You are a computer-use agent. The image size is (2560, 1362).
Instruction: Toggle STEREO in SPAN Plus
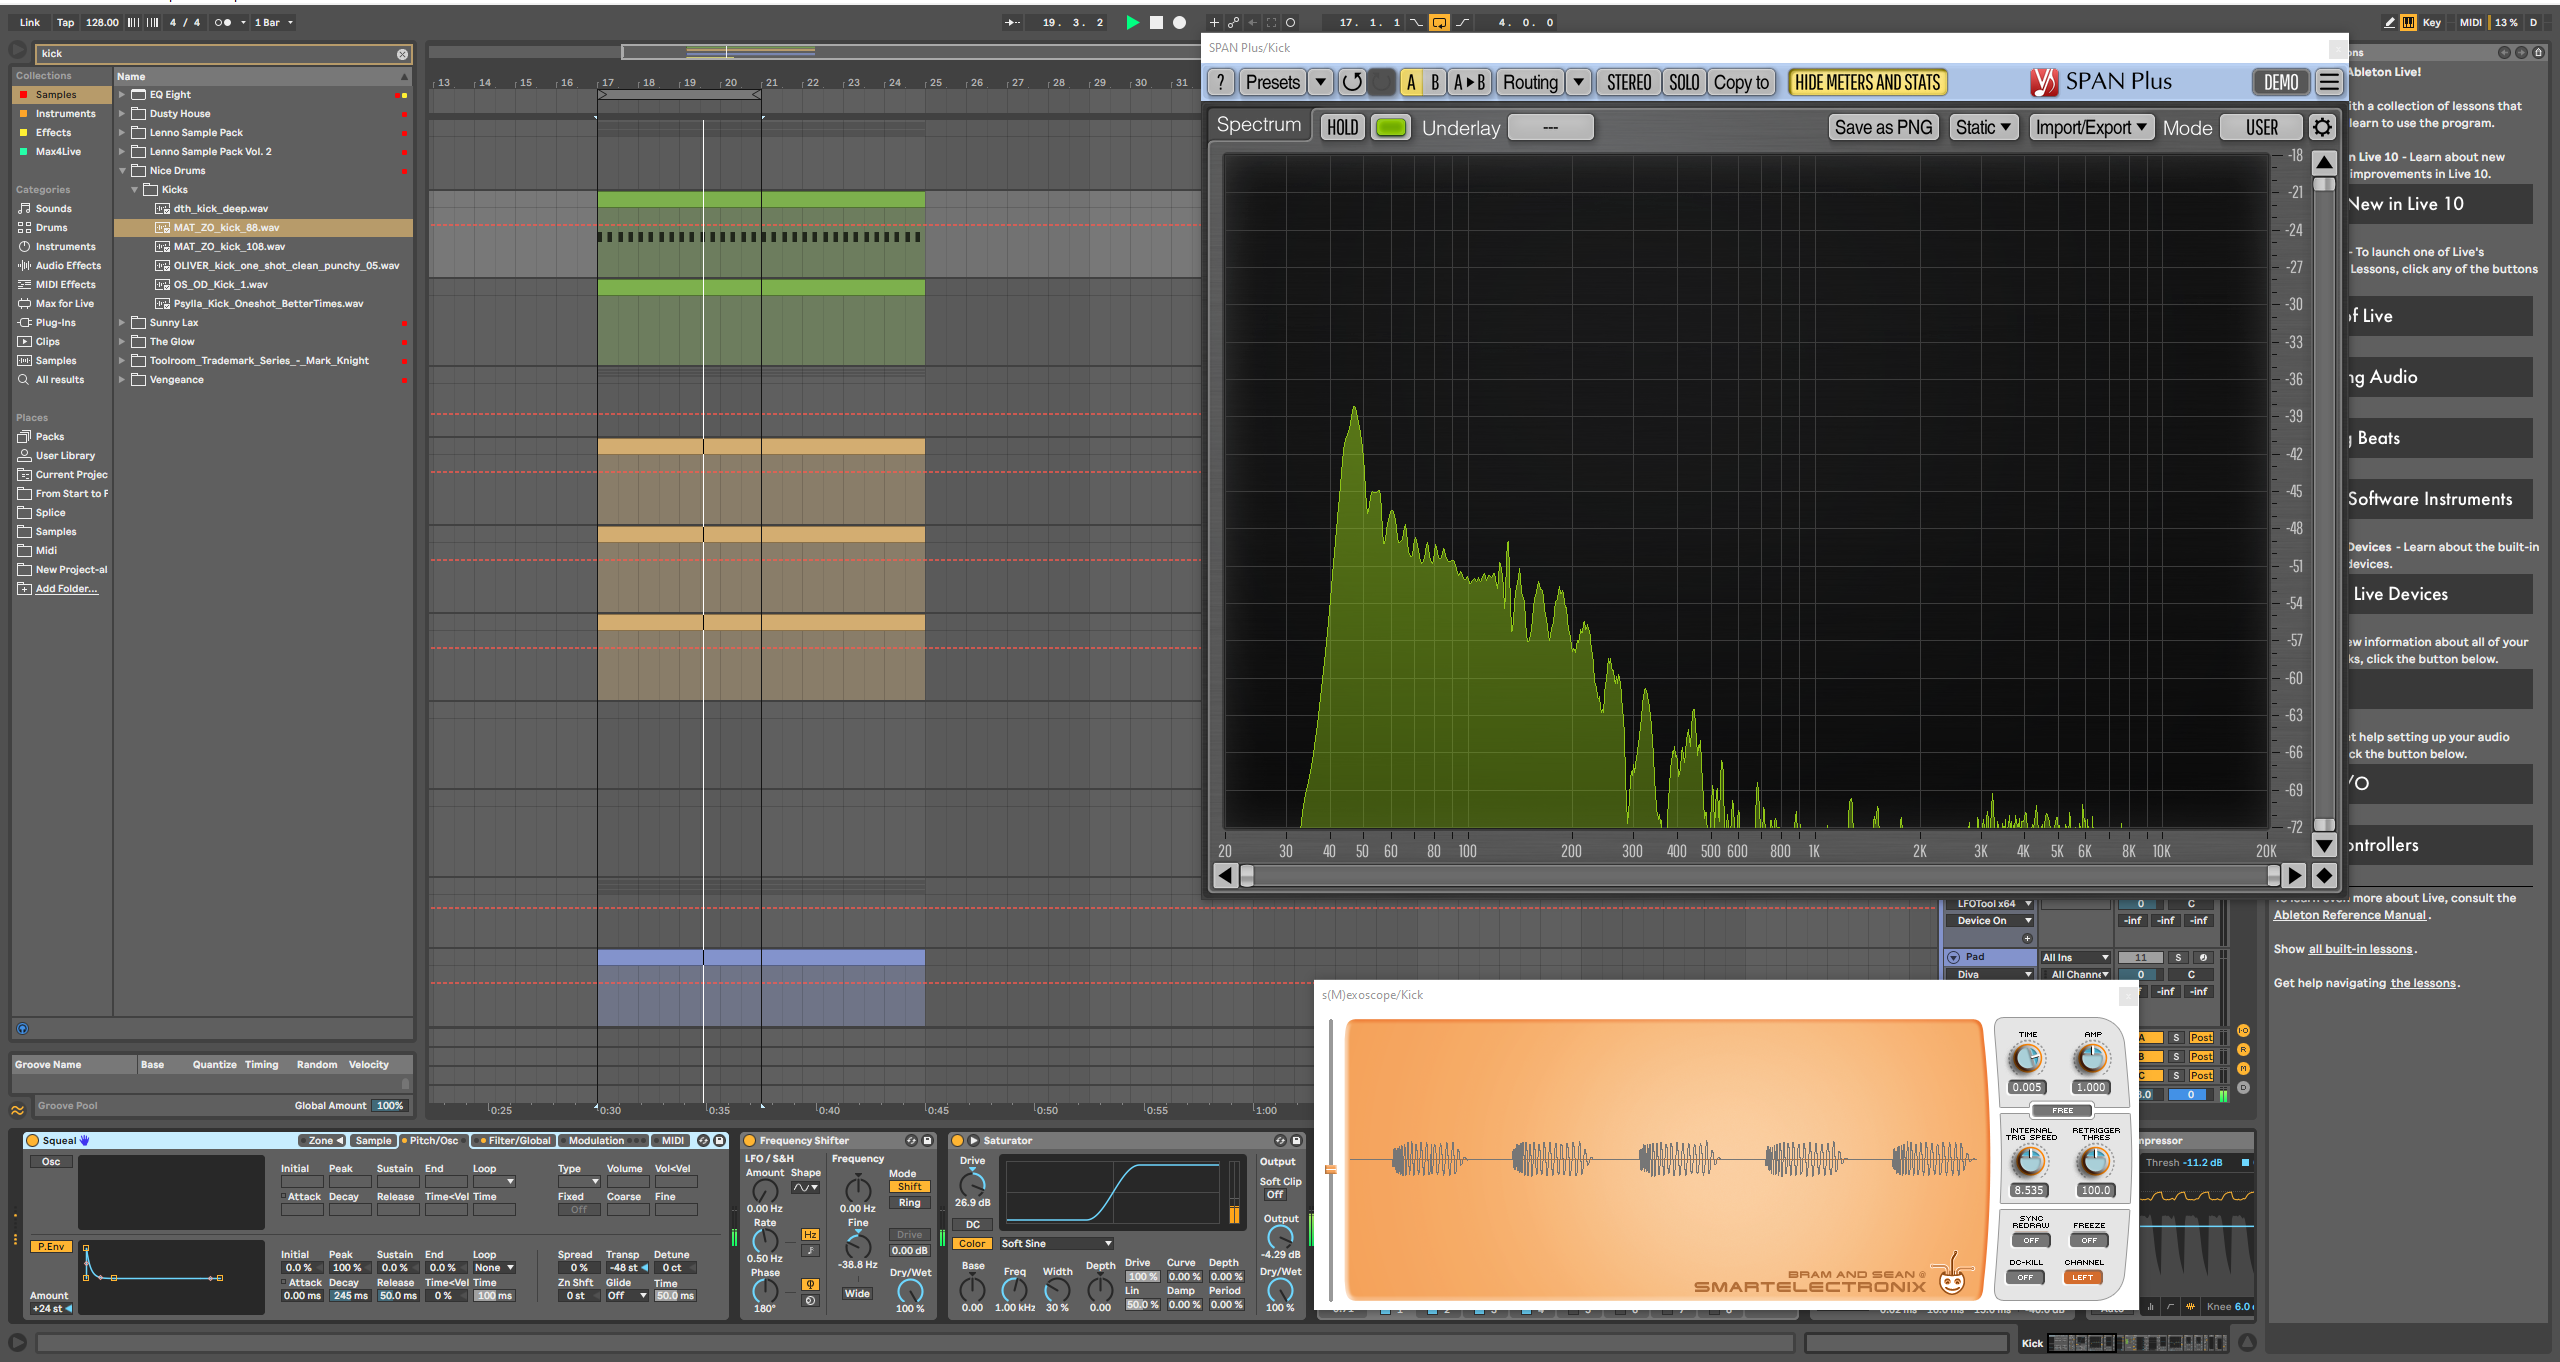1629,82
